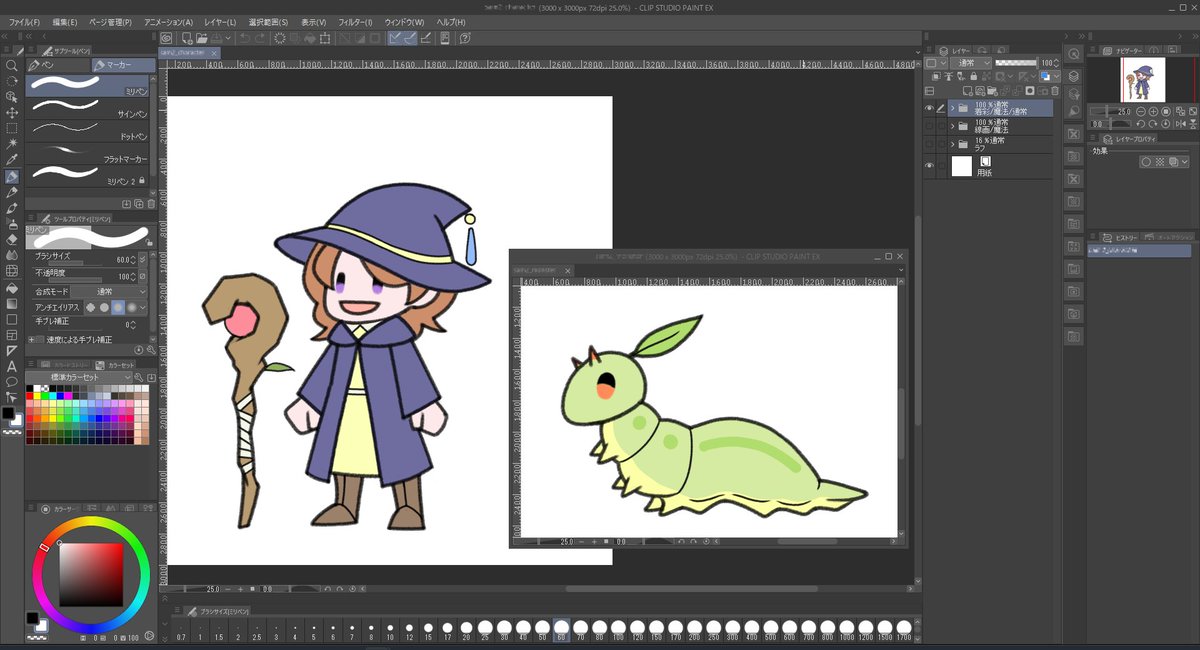Toggle visibility of the 着彩 layer folder

929,108
